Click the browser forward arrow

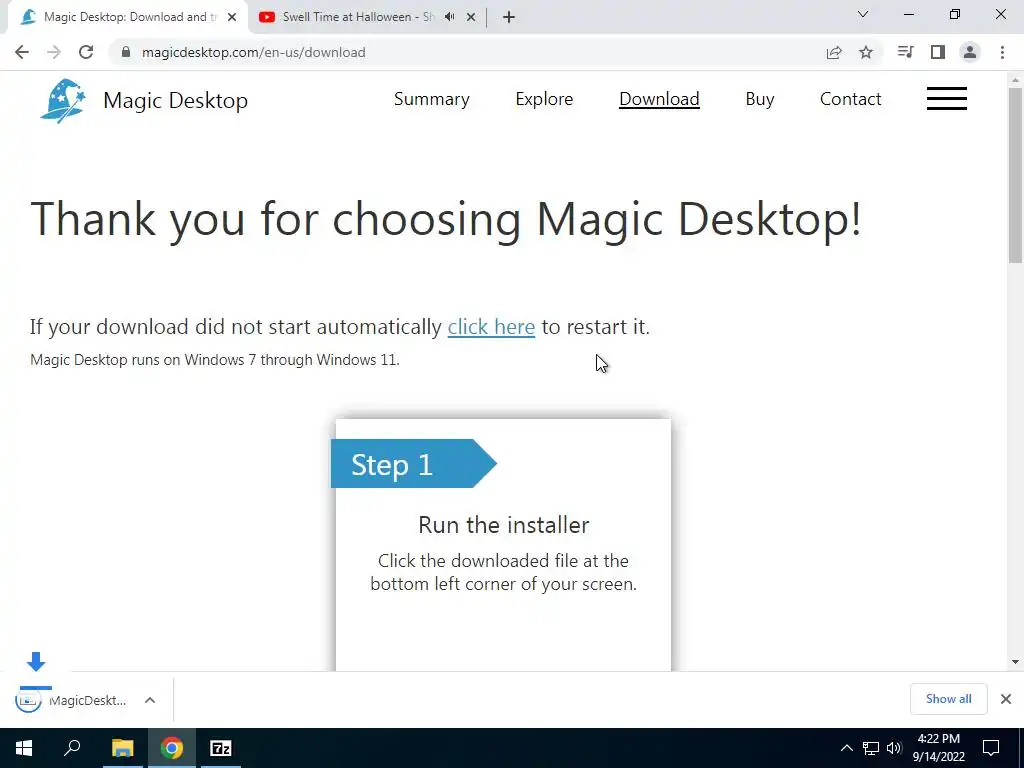click(54, 52)
